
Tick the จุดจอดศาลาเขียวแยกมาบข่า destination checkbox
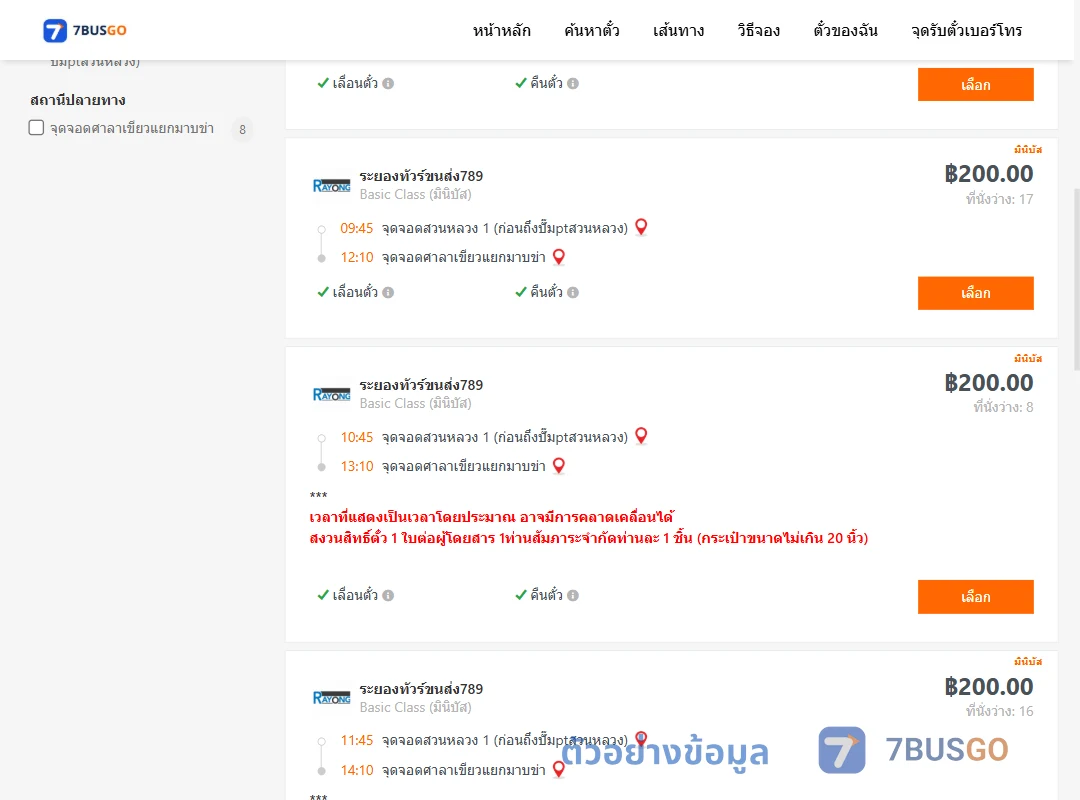[37, 127]
